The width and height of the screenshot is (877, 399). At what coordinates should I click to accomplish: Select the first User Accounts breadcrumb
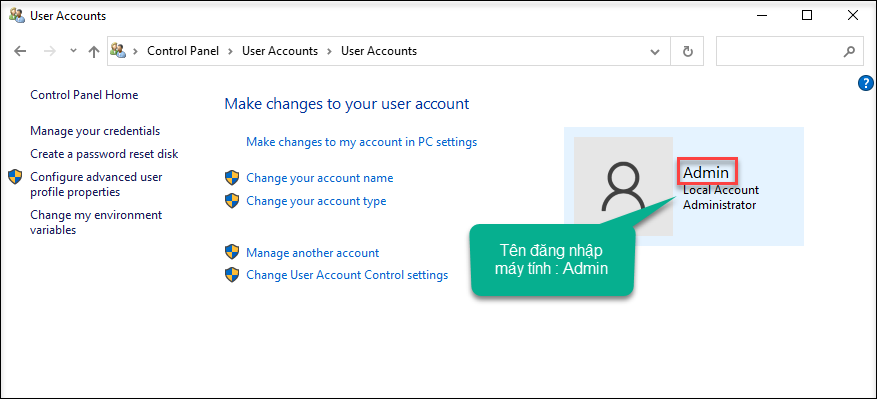pyautogui.click(x=280, y=51)
